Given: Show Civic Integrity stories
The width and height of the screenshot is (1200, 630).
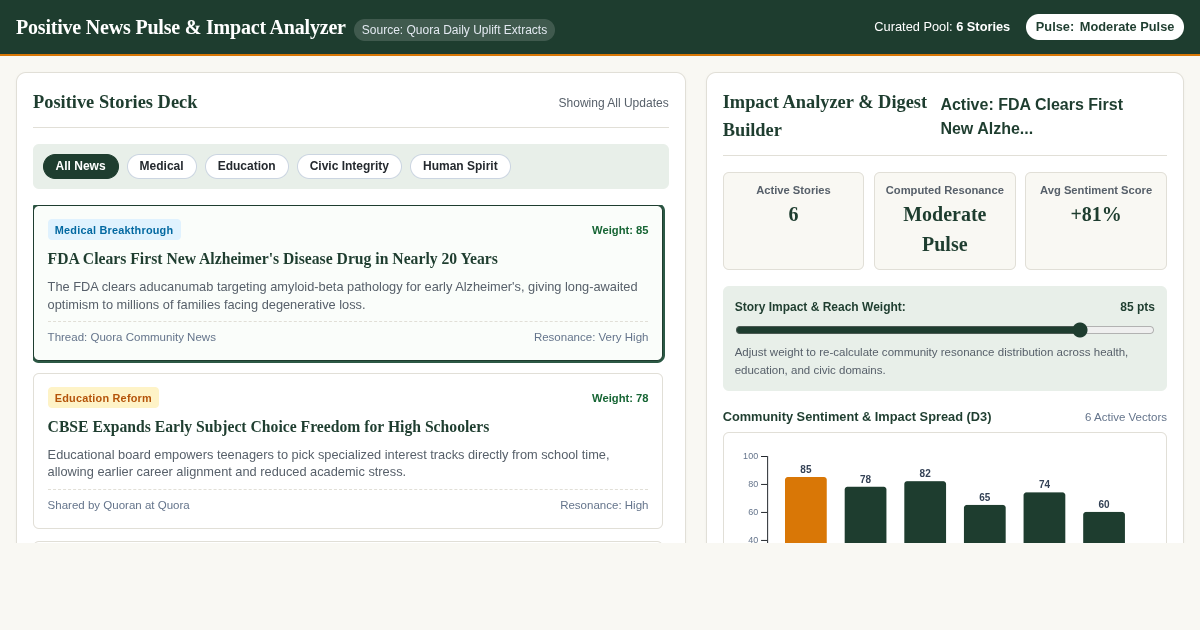Looking at the screenshot, I should (349, 166).
